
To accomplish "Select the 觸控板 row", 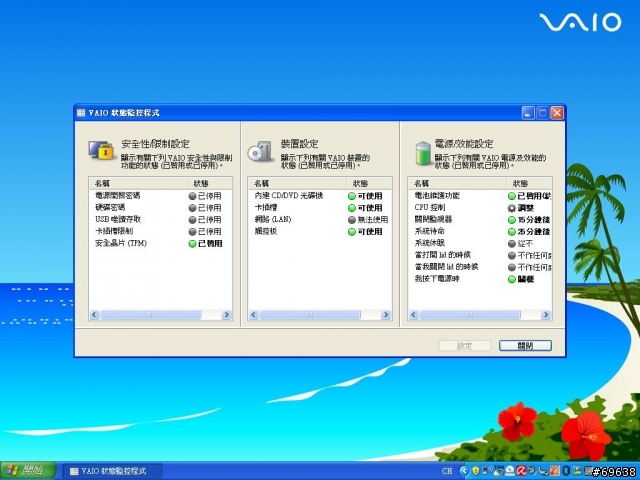I will pos(320,231).
